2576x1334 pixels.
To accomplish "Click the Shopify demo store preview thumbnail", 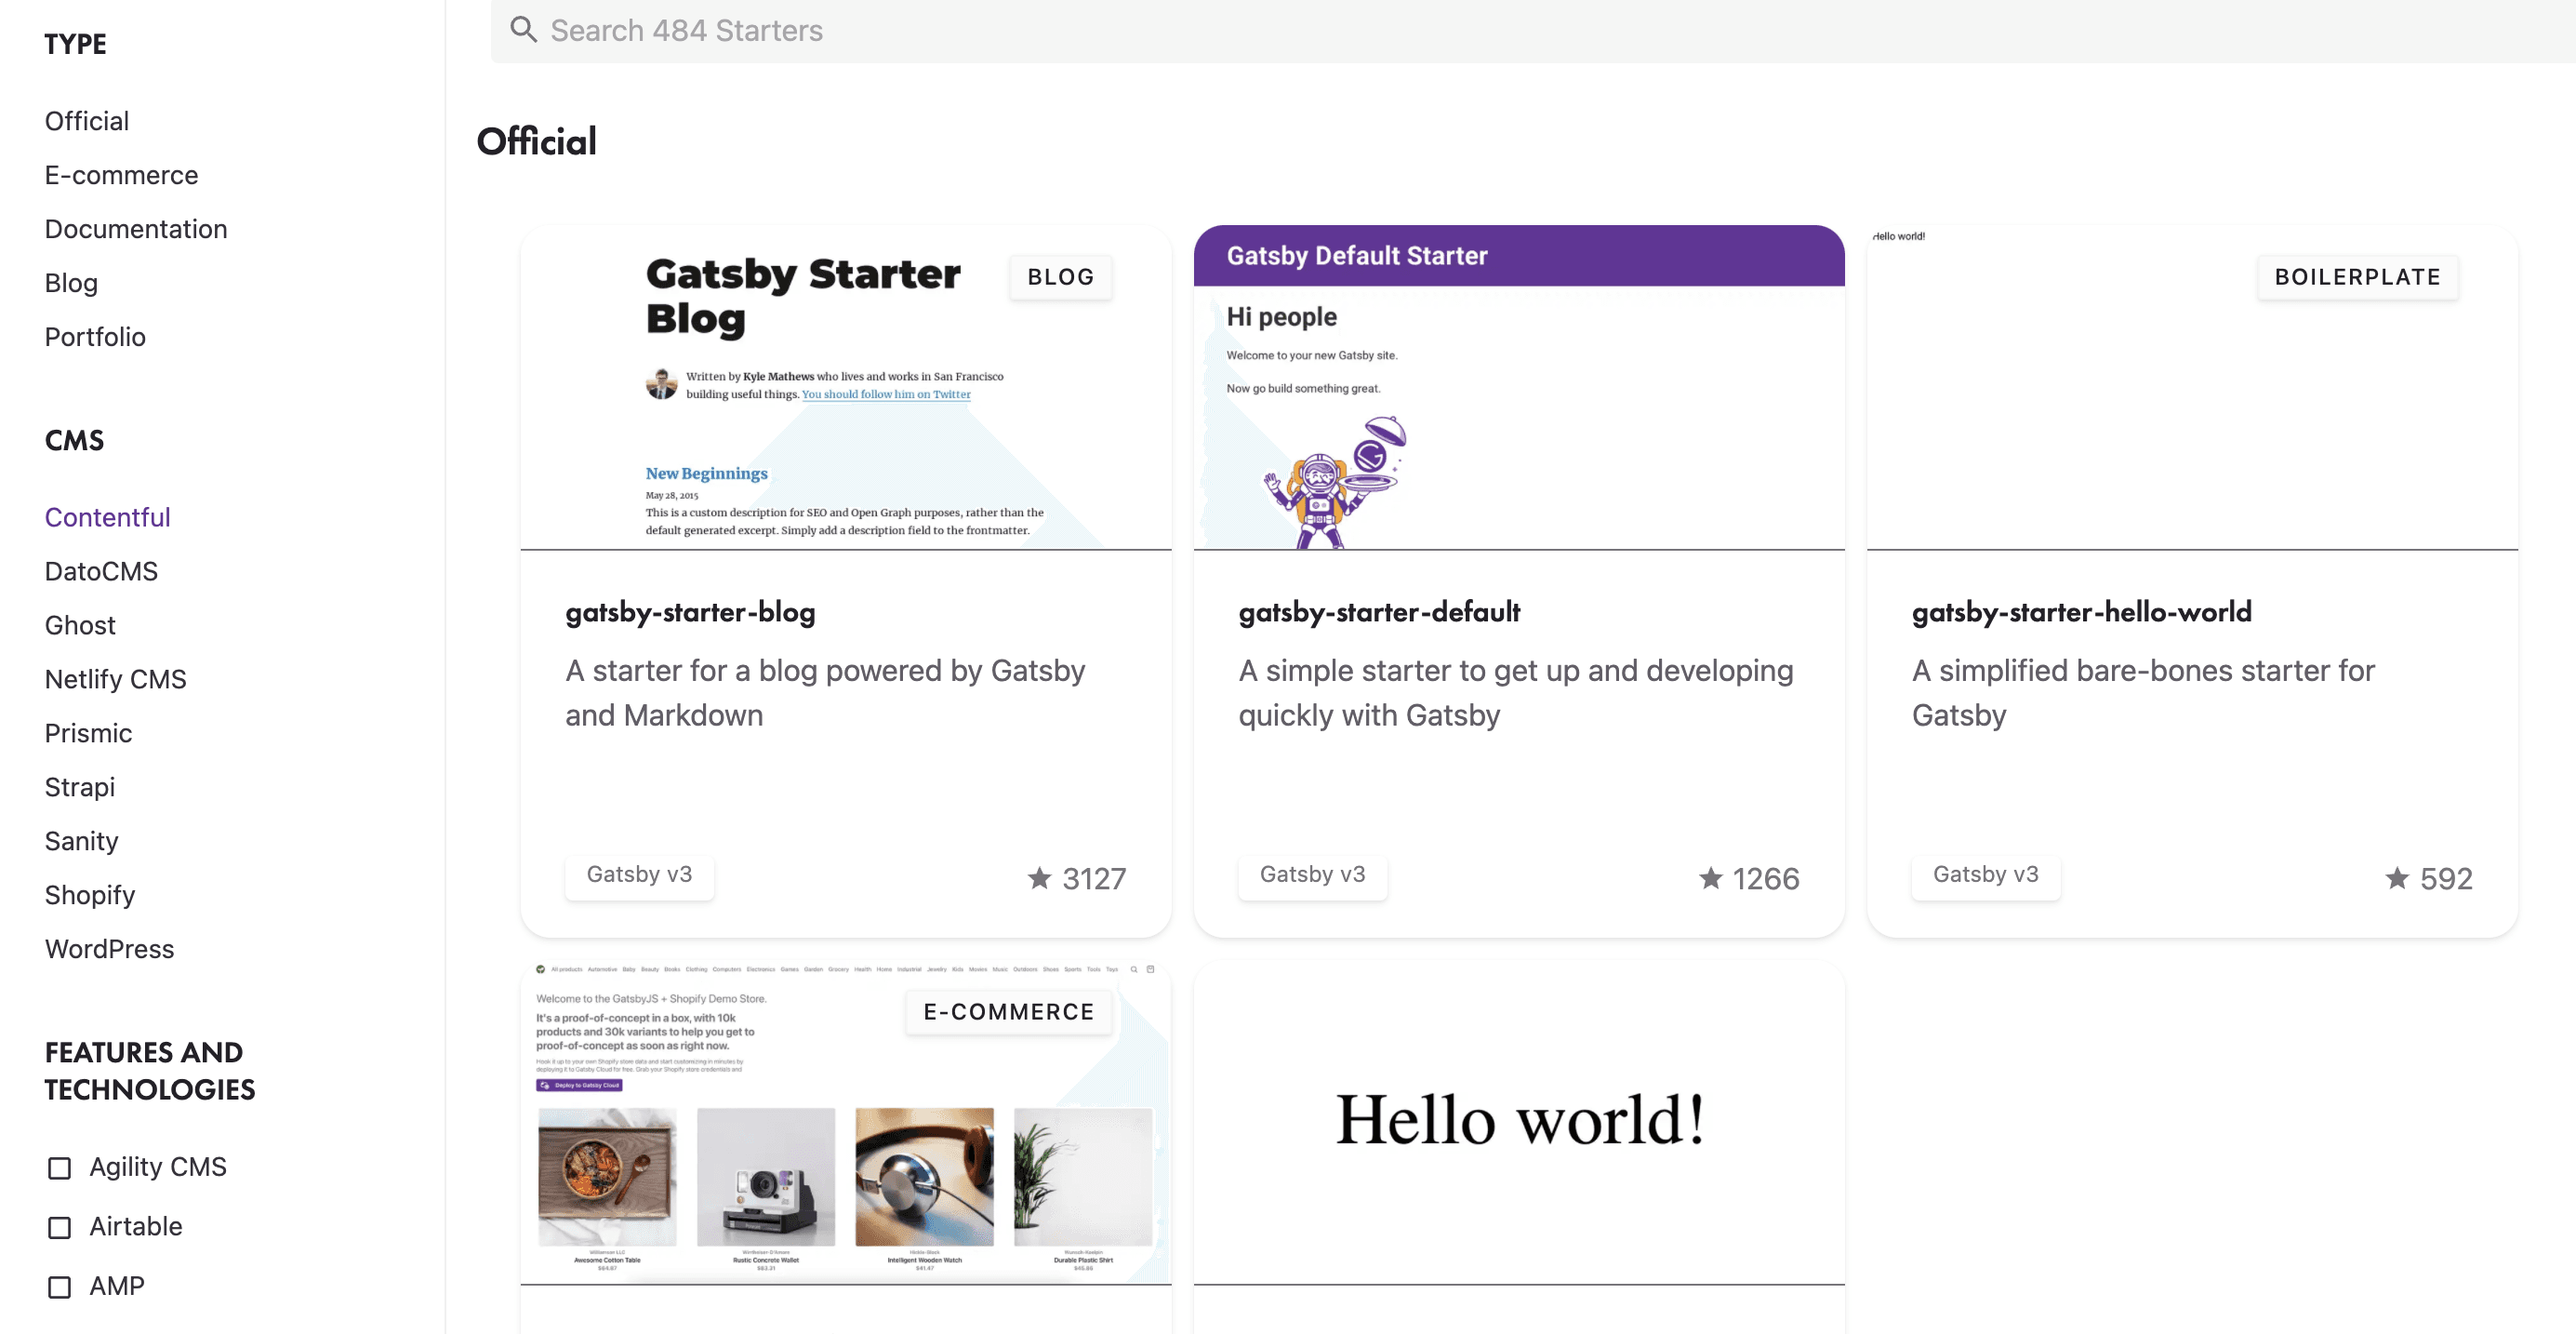I will (846, 1123).
